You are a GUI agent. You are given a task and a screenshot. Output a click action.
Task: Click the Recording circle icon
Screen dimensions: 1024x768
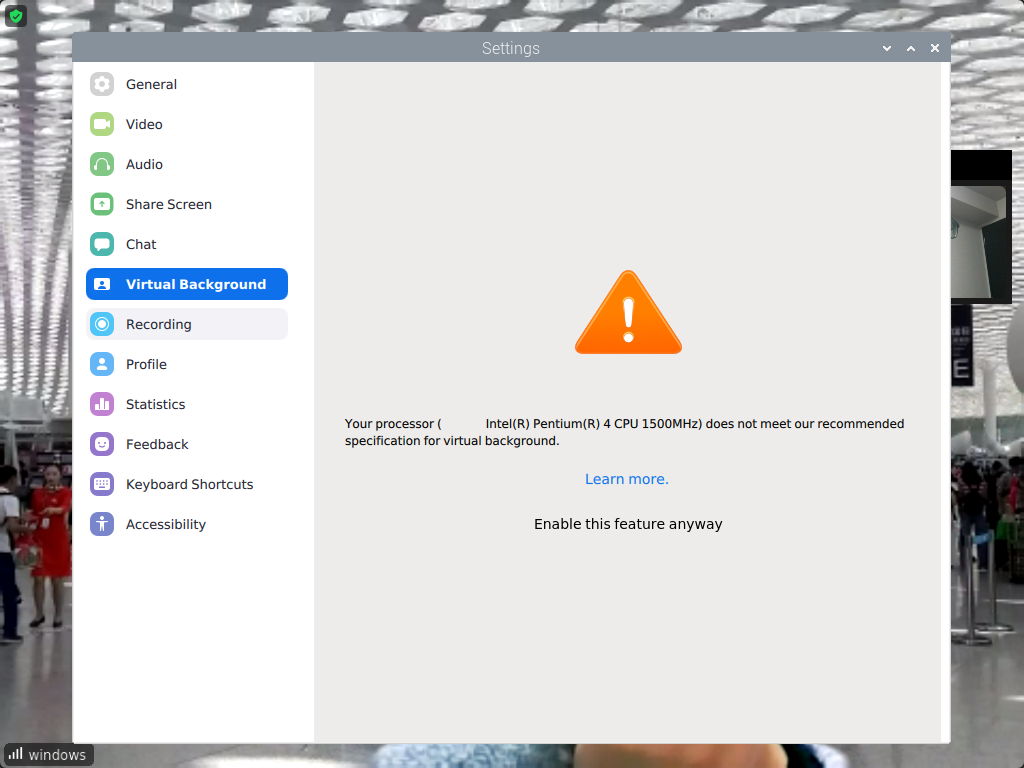102,324
